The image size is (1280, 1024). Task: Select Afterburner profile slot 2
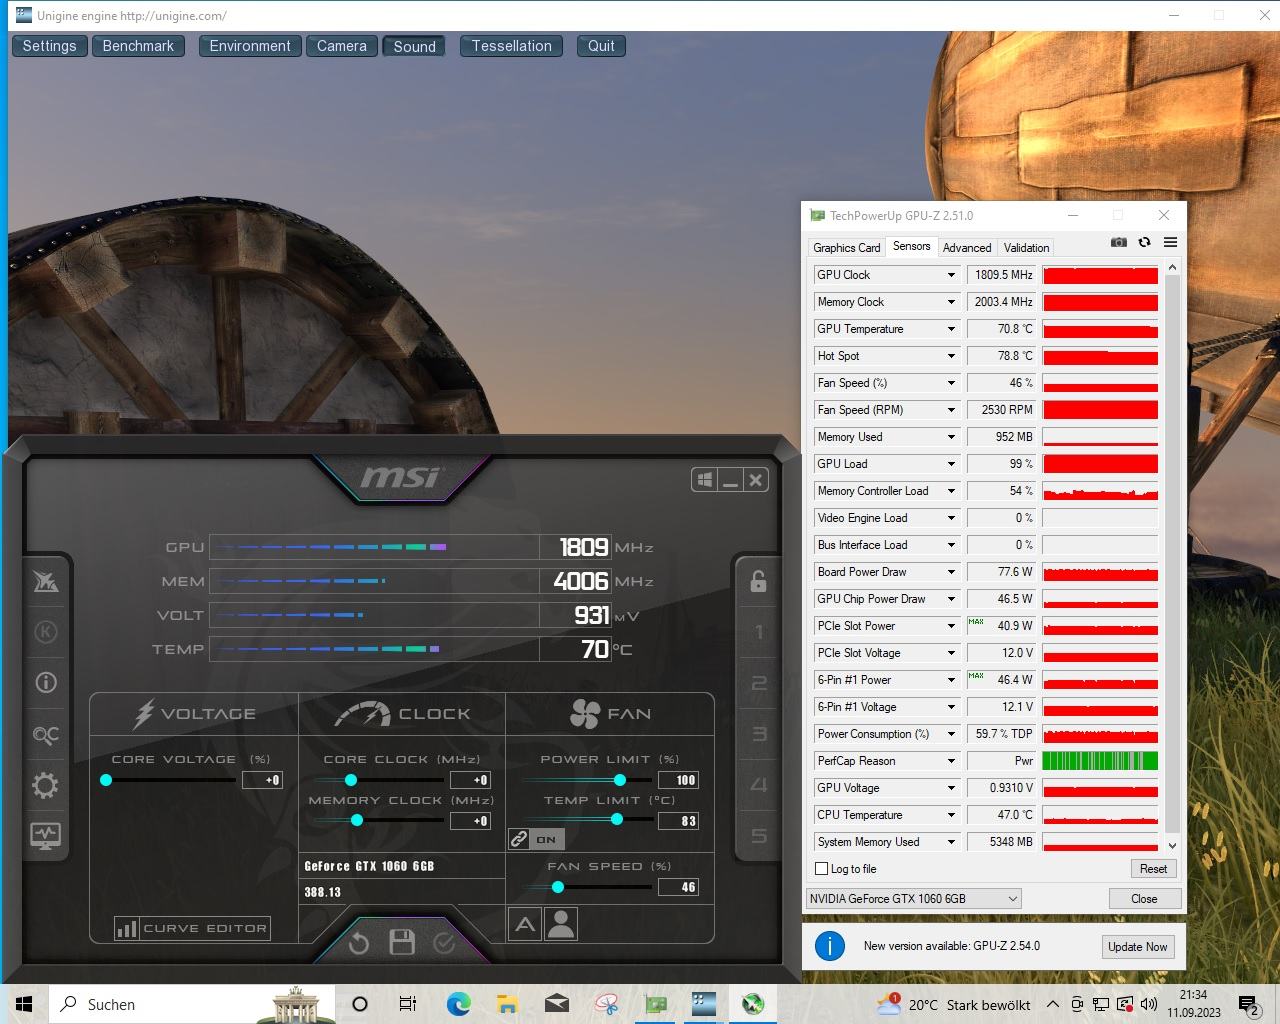(x=758, y=683)
